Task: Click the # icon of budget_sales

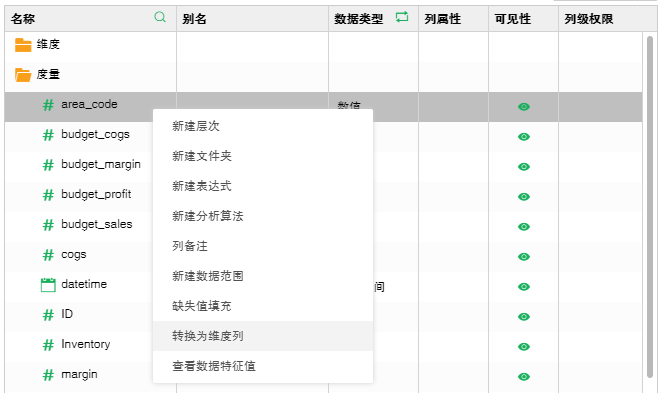Action: 48,225
